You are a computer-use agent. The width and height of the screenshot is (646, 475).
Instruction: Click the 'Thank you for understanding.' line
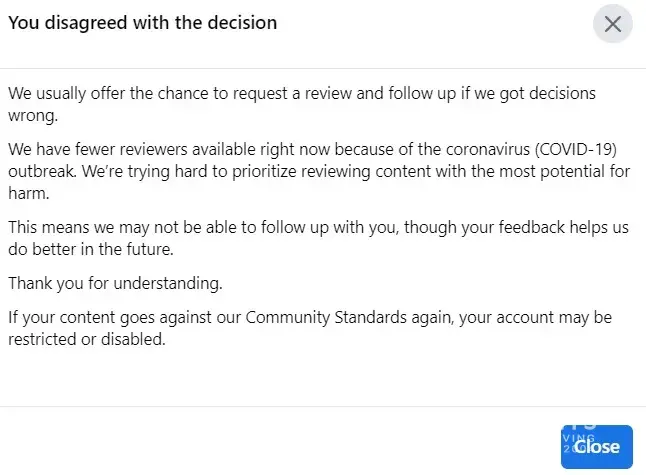tap(115, 283)
